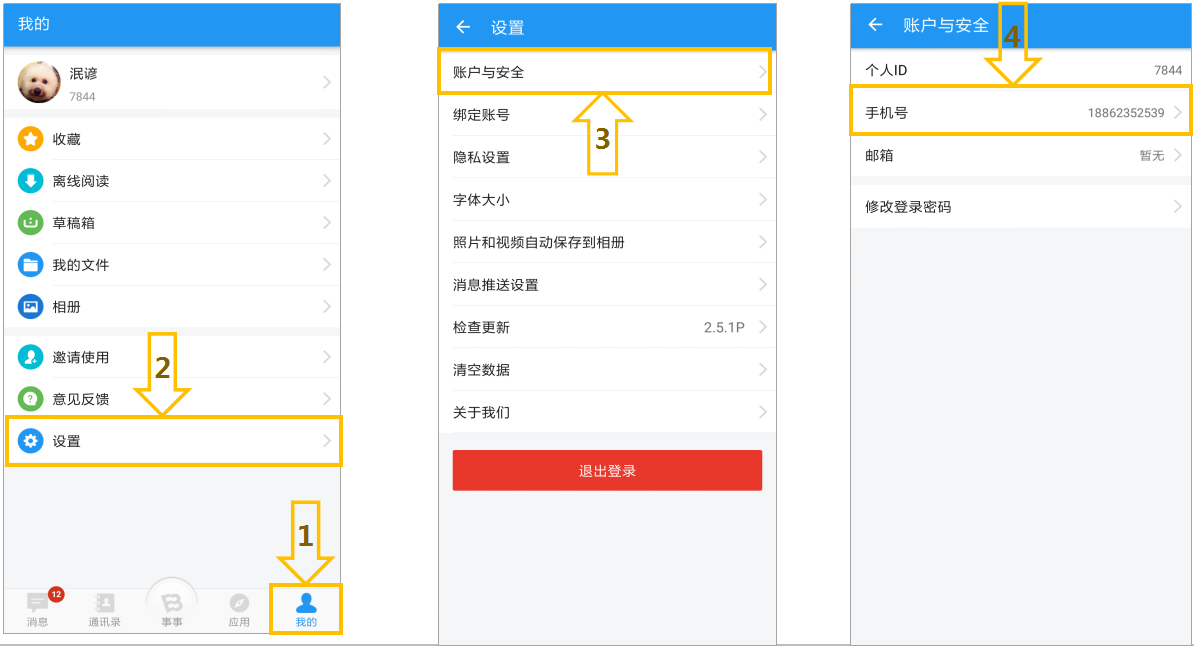Open 手机号 phone number entry
This screenshot has width=1194, height=646.
1020,112
